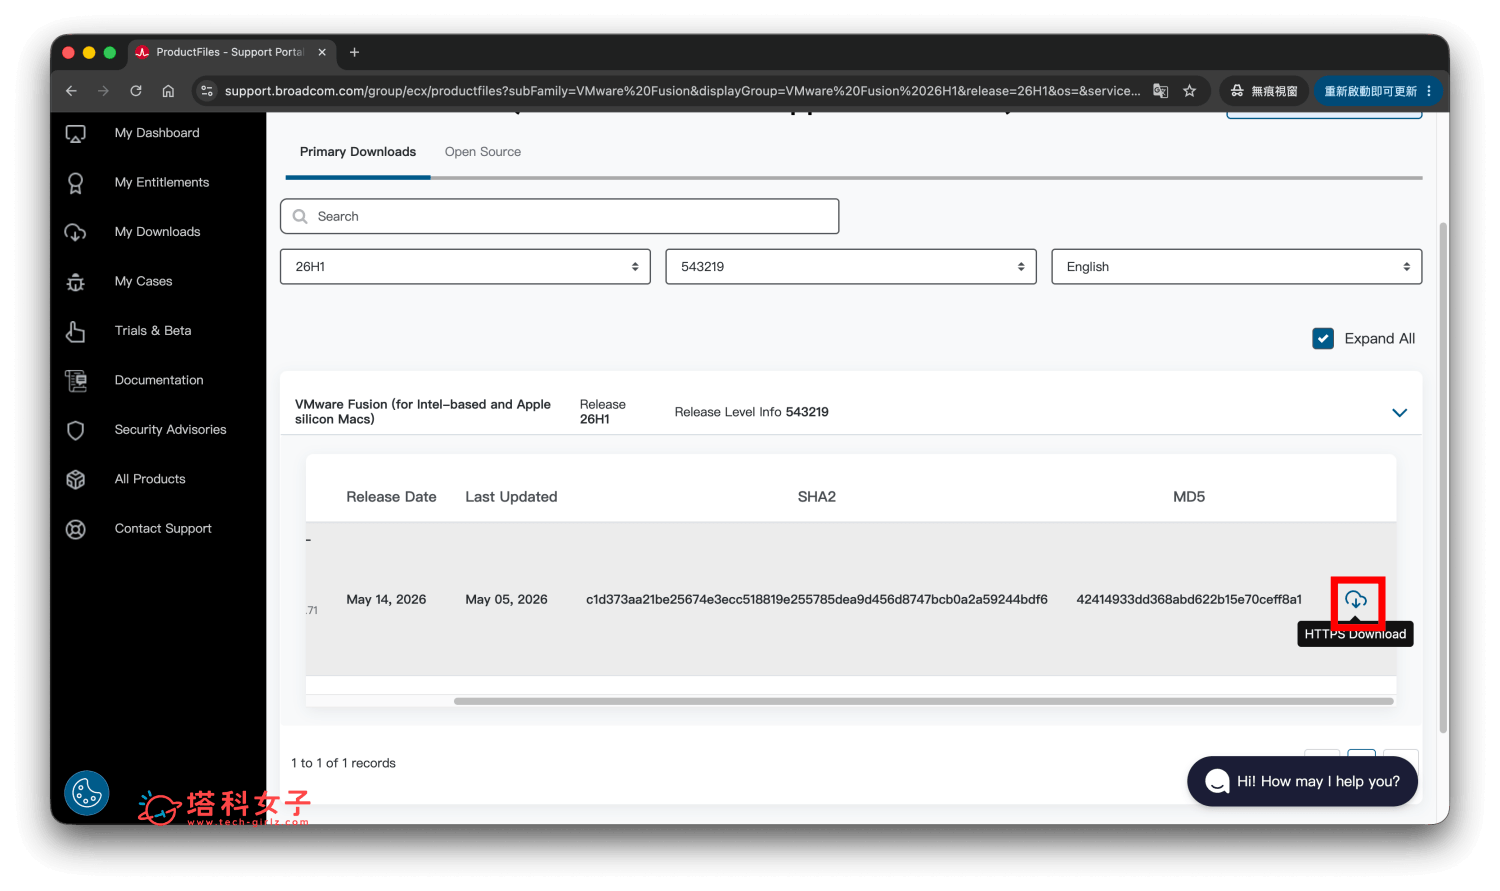Open Security Advisories link

(170, 430)
